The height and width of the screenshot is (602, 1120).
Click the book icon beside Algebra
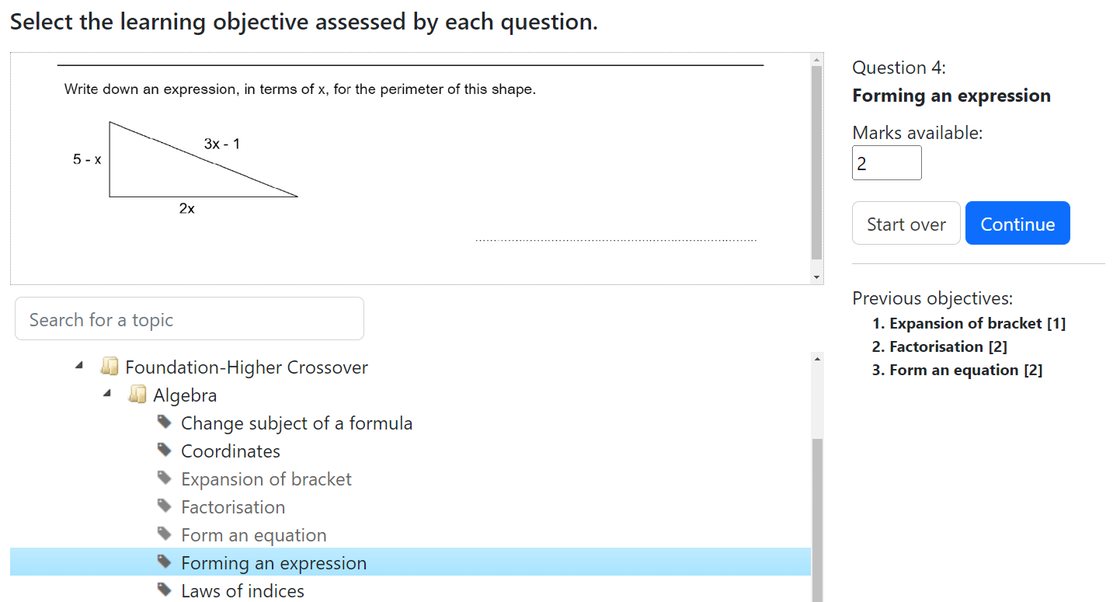point(138,394)
